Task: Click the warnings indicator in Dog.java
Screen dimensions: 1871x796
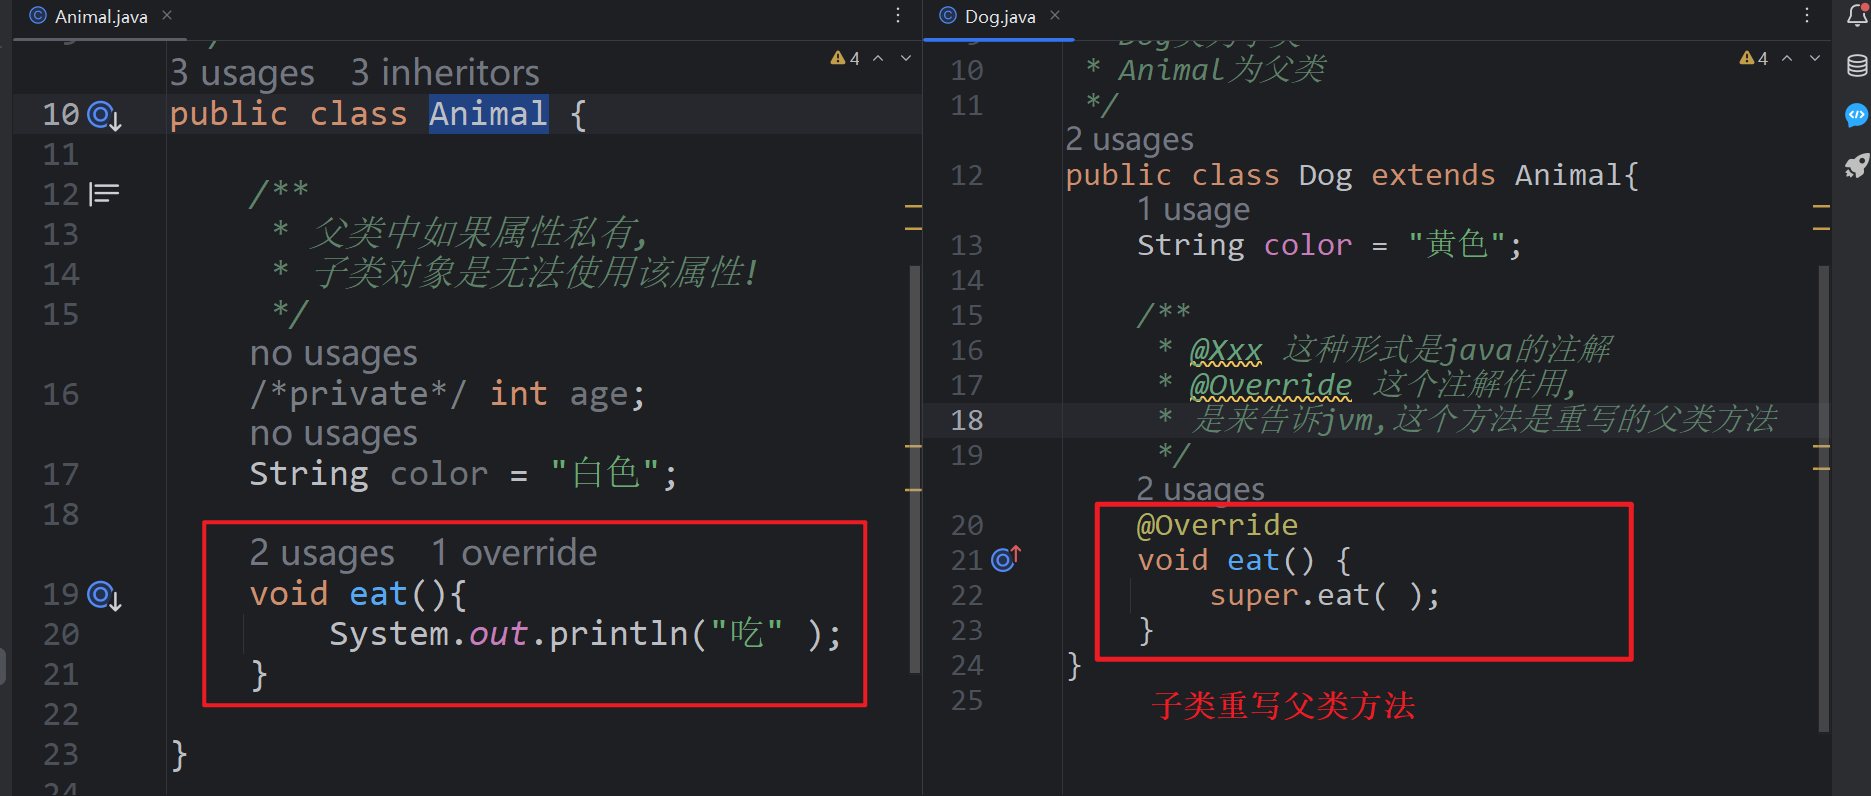Action: [1754, 58]
